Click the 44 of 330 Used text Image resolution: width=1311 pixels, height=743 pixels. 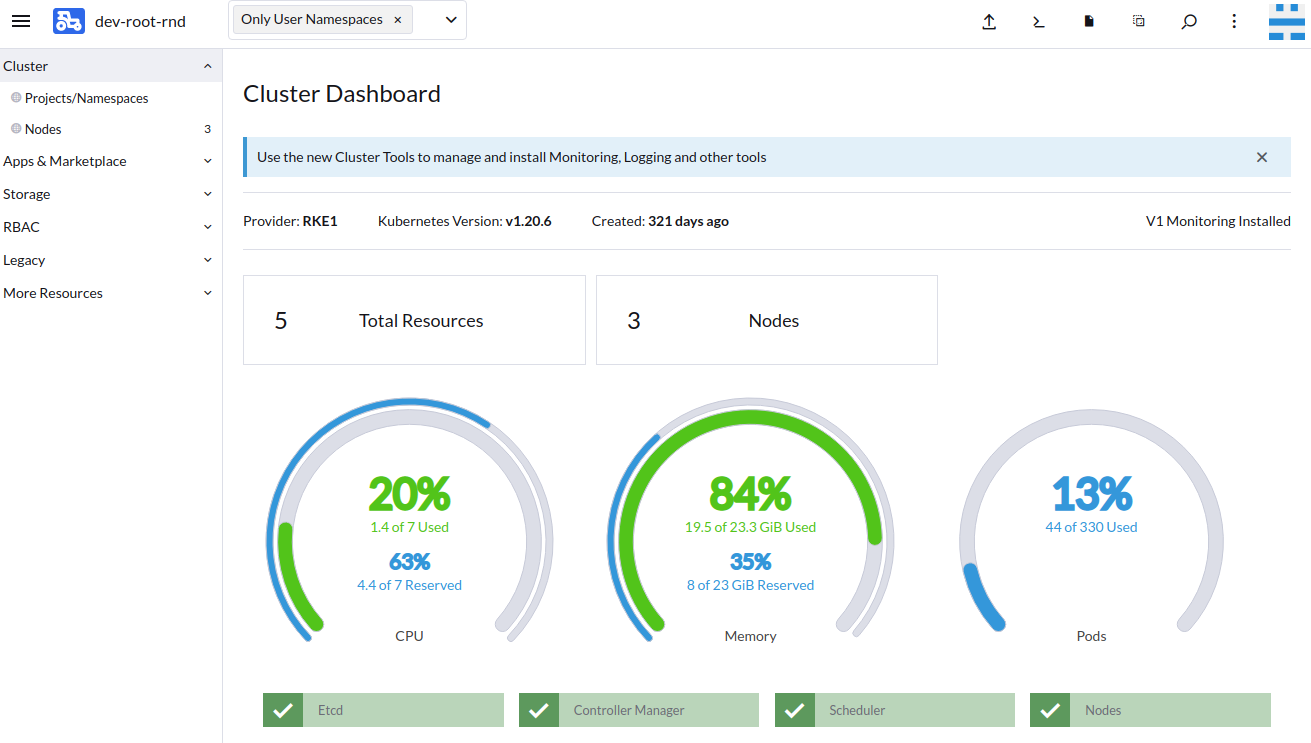click(1091, 527)
